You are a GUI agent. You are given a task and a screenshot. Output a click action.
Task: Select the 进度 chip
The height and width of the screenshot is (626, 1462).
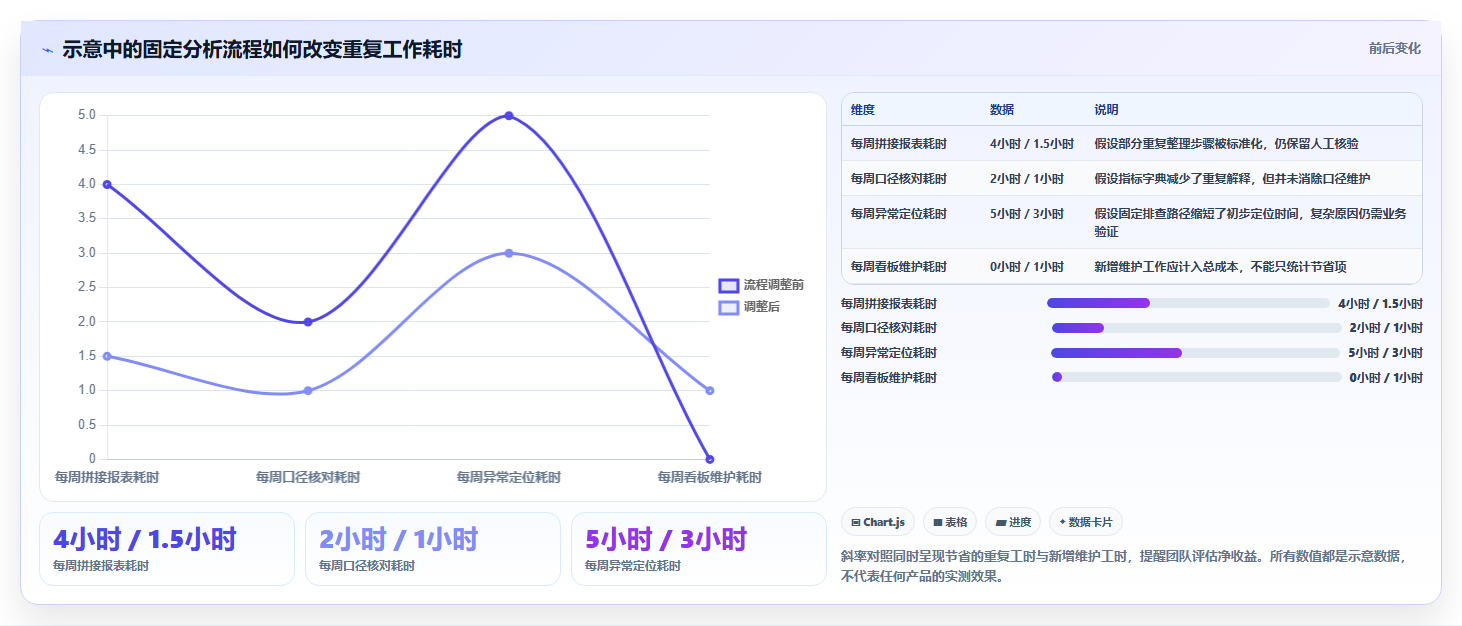click(1013, 522)
